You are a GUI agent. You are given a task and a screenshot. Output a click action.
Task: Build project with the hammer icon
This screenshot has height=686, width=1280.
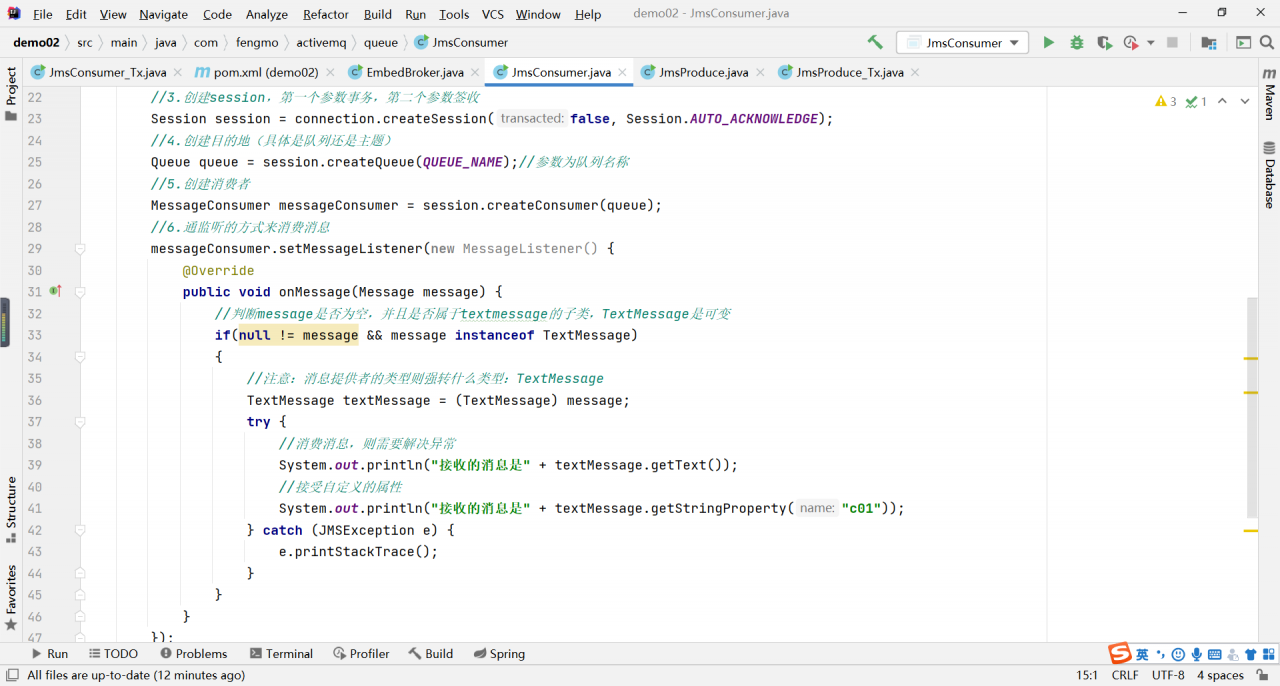tap(875, 43)
